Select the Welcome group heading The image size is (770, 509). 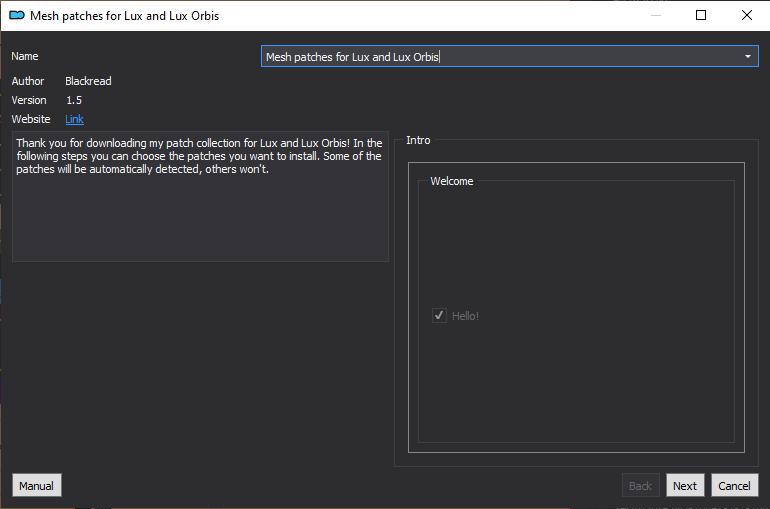tap(452, 181)
